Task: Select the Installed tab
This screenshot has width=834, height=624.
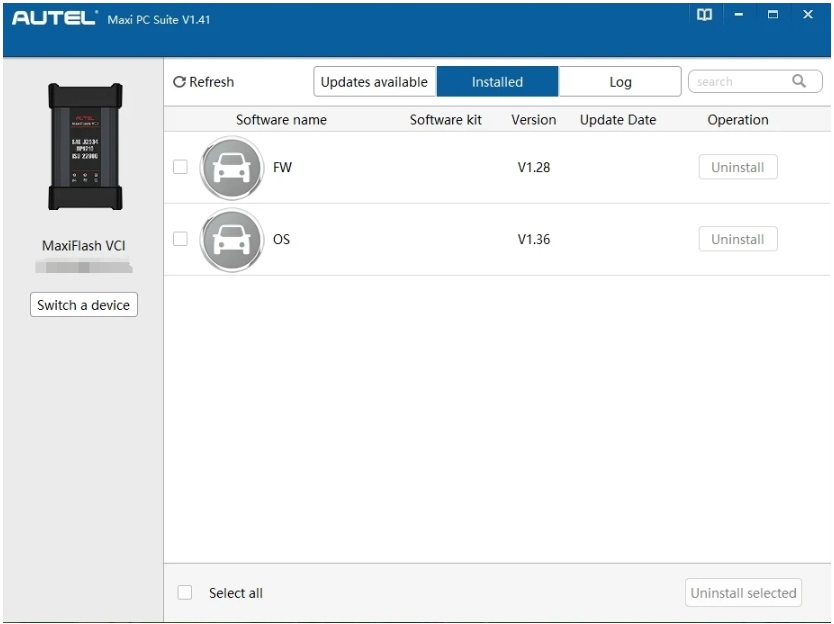Action: click(x=497, y=82)
